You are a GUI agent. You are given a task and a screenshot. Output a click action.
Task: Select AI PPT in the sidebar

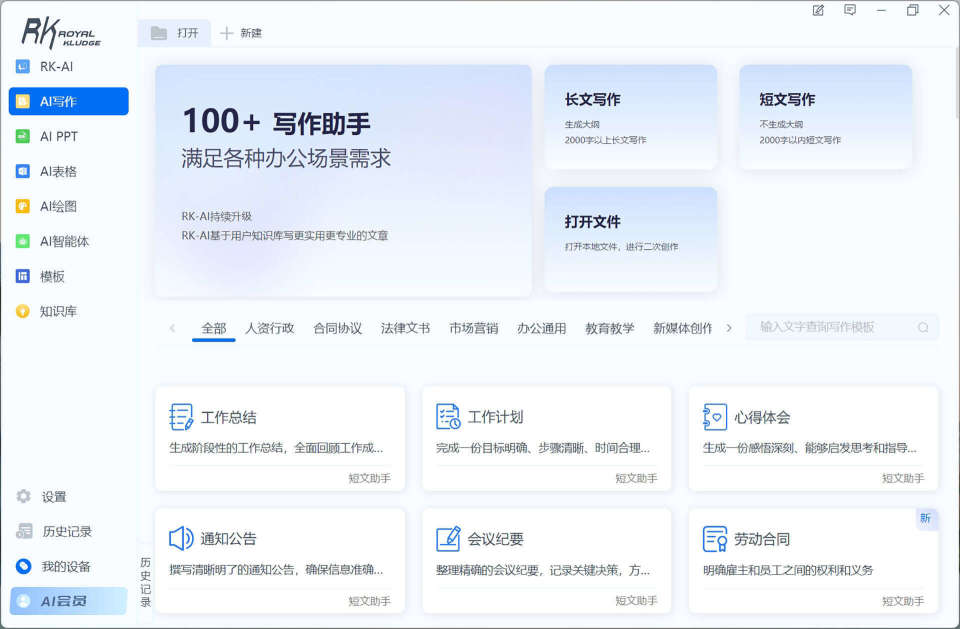coord(58,137)
